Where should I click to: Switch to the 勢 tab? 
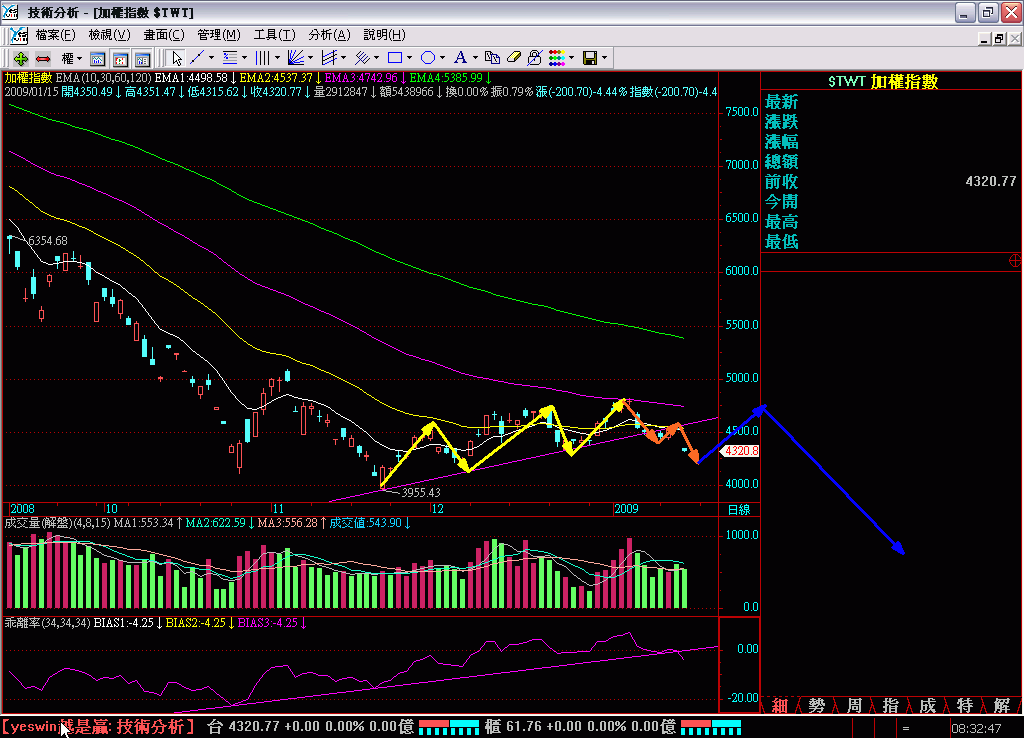(x=816, y=705)
